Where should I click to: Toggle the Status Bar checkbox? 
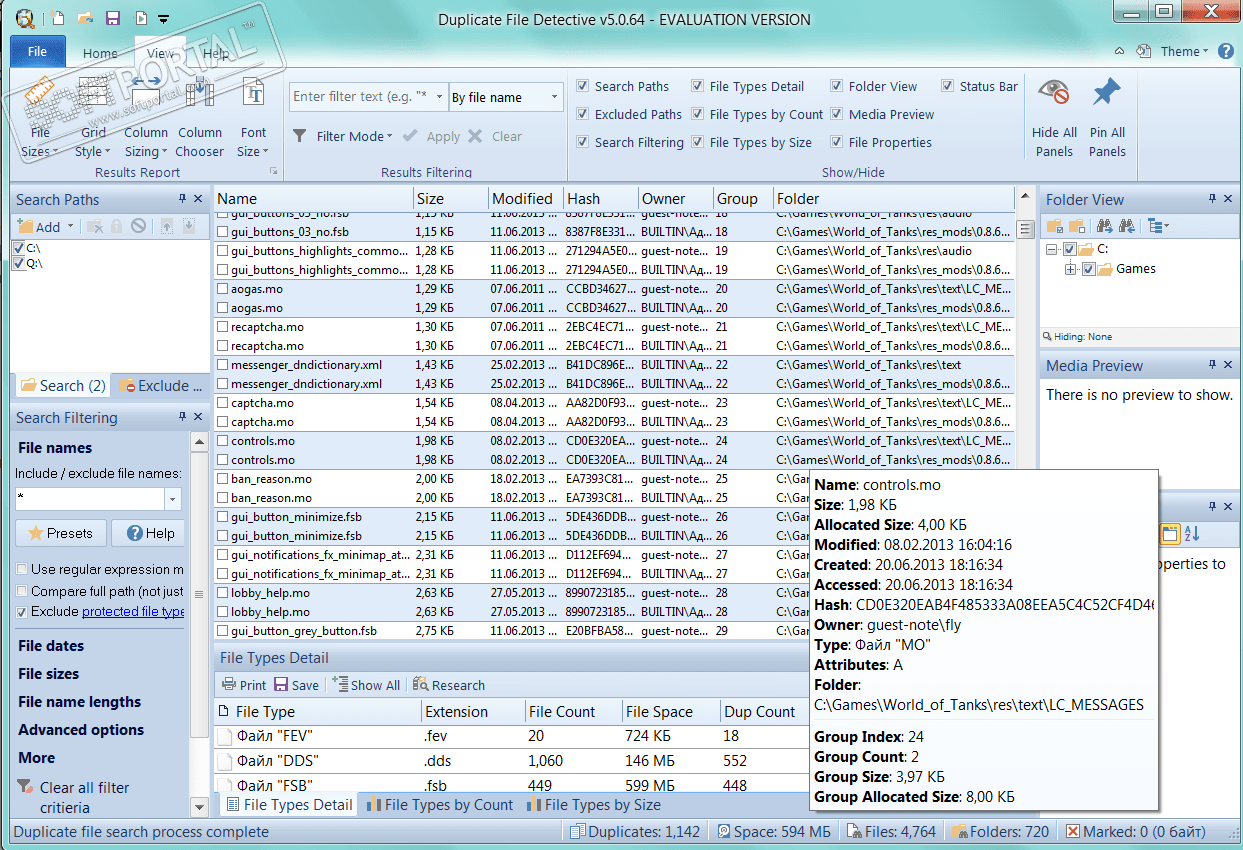pos(947,86)
